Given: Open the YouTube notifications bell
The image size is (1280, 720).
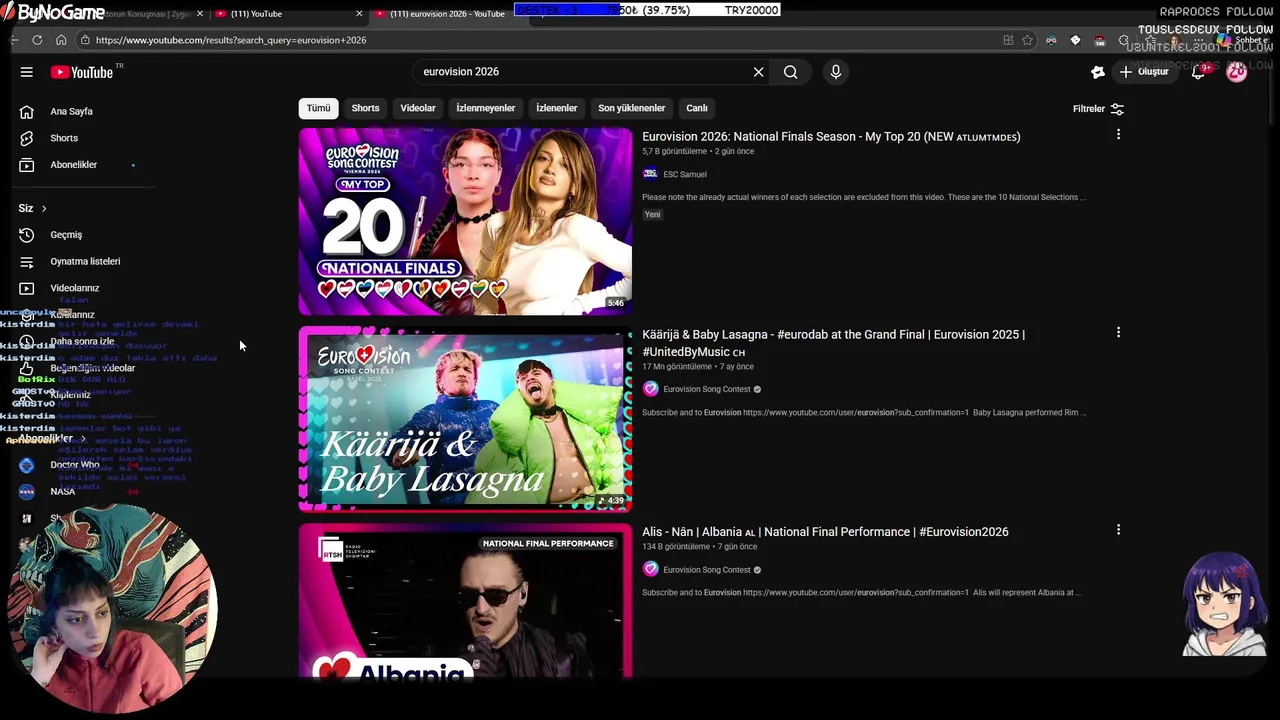Looking at the screenshot, I should (x=1198, y=72).
